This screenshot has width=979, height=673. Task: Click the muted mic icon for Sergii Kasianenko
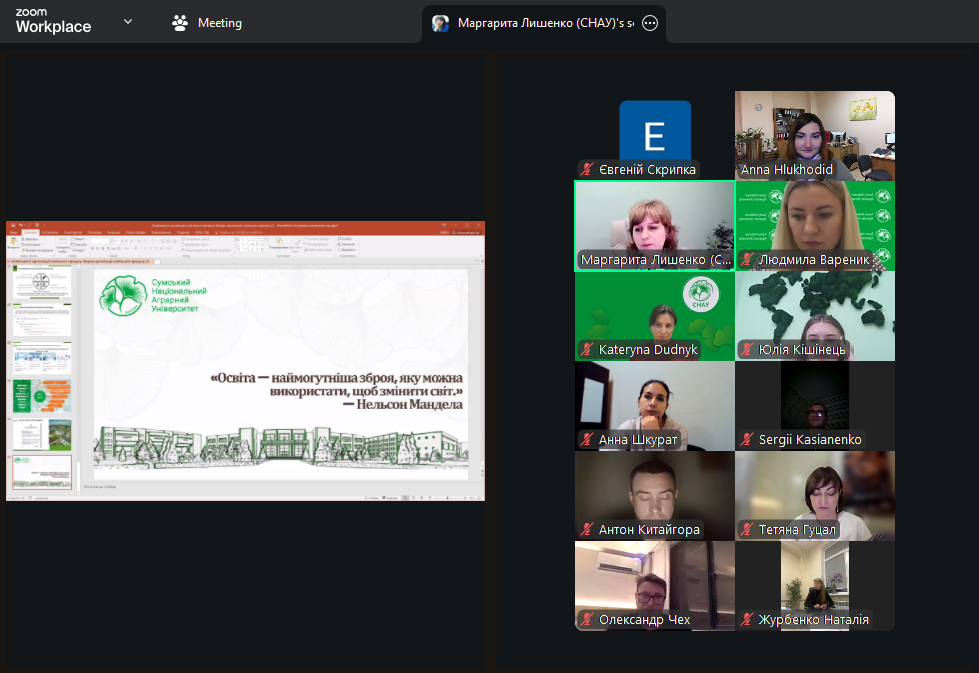tap(747, 440)
